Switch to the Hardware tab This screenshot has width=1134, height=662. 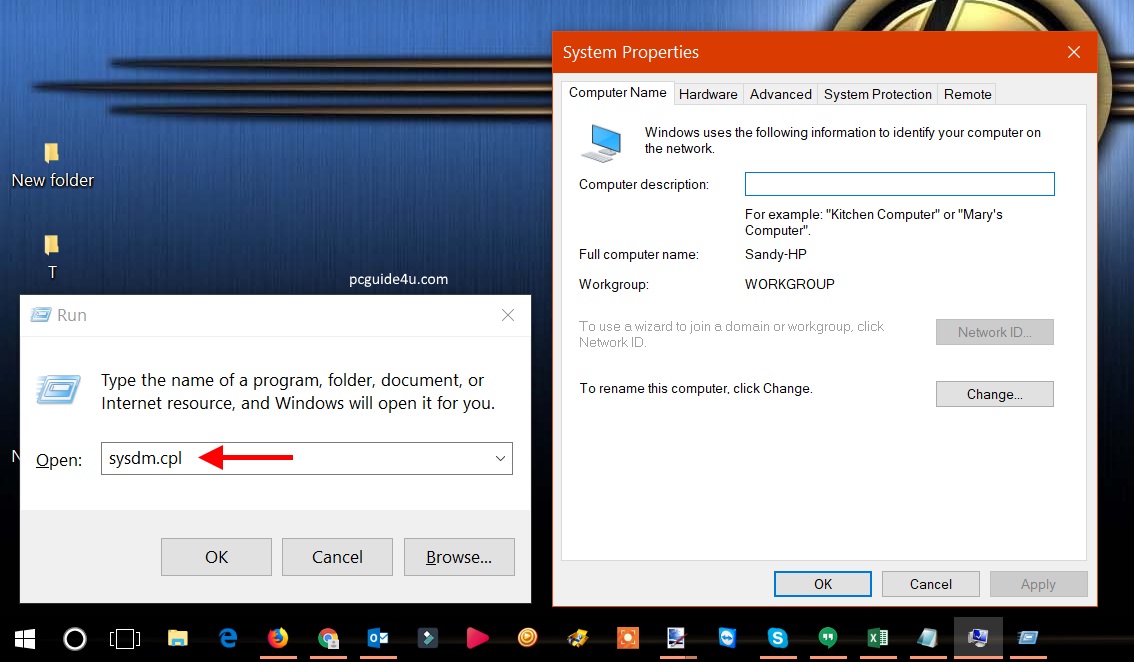pyautogui.click(x=708, y=94)
